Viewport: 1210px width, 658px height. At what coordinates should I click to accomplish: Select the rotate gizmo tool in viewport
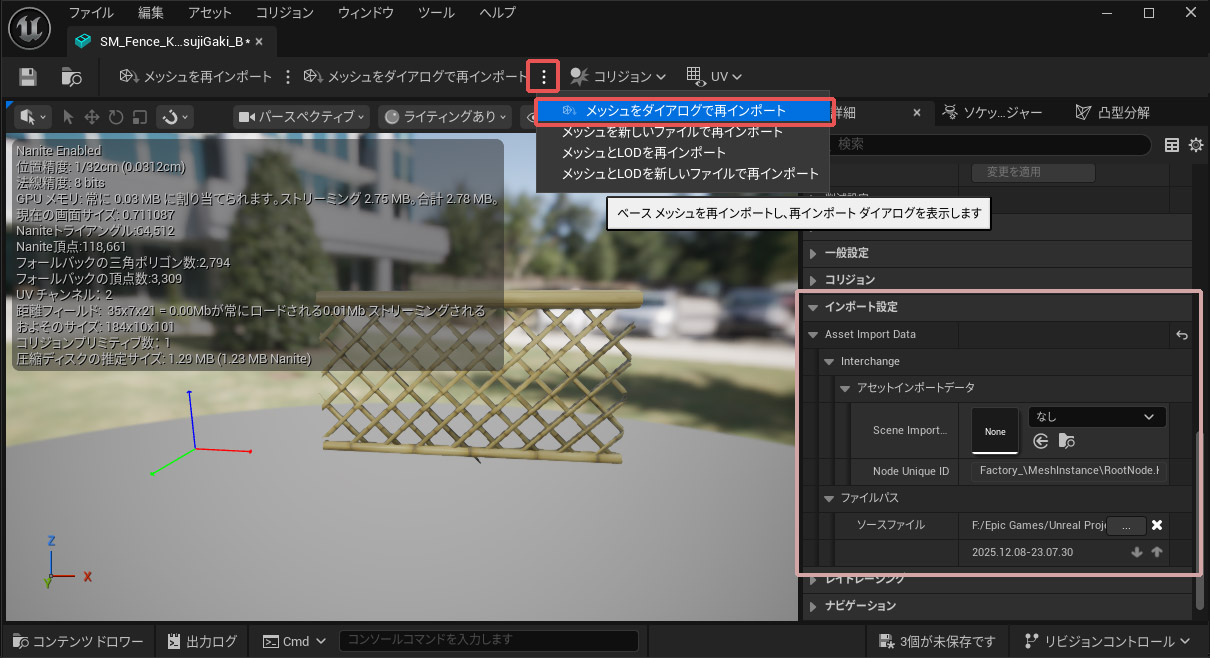pos(116,117)
